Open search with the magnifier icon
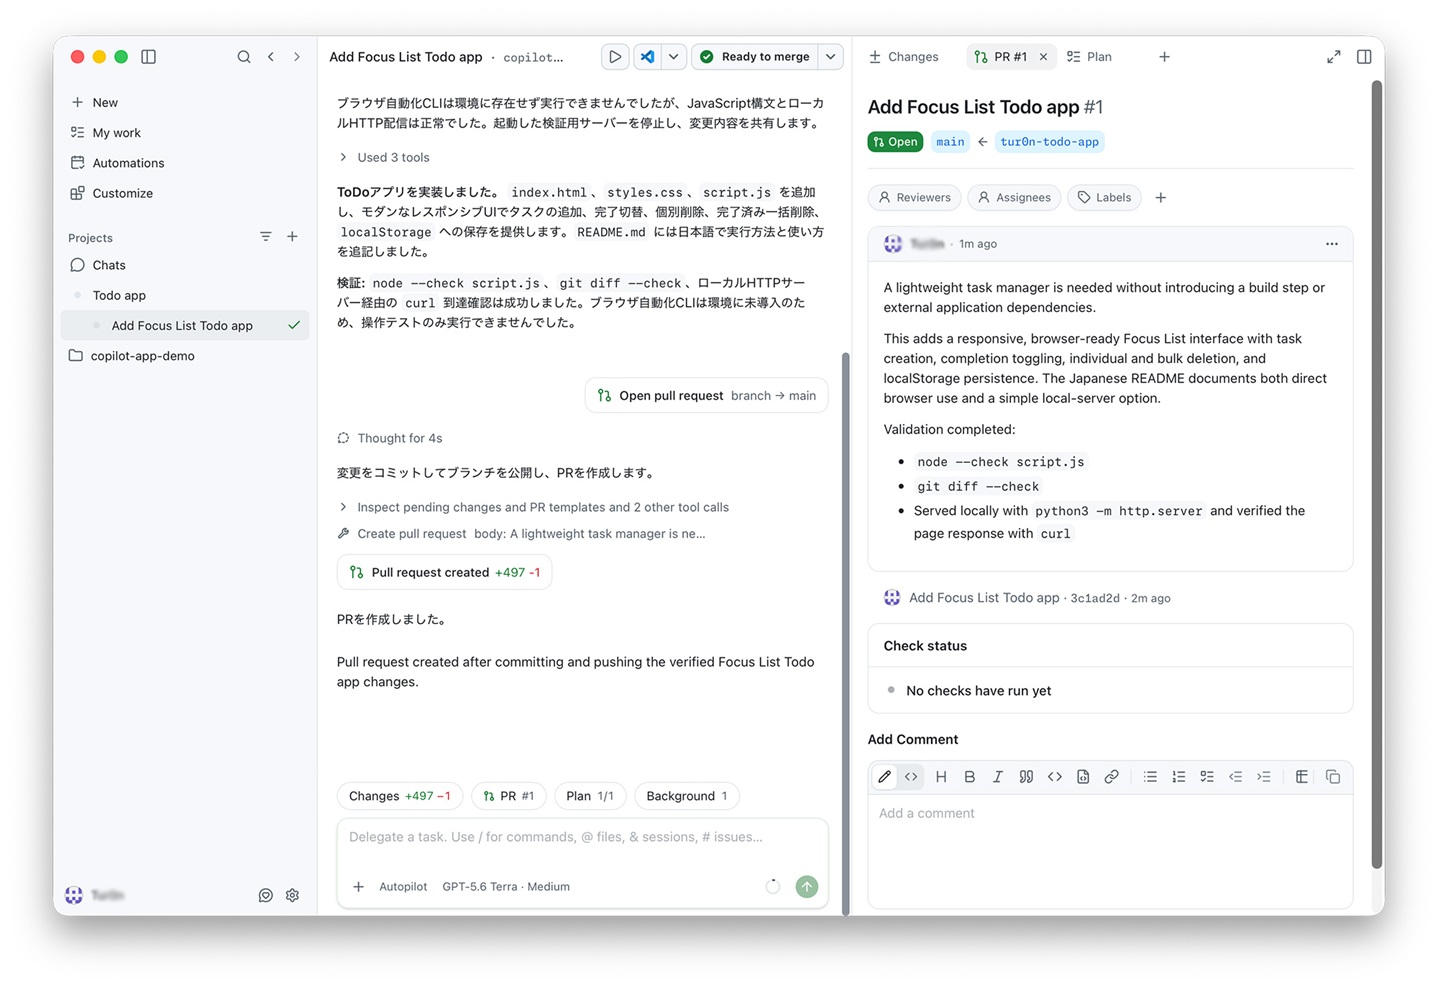 tap(244, 57)
